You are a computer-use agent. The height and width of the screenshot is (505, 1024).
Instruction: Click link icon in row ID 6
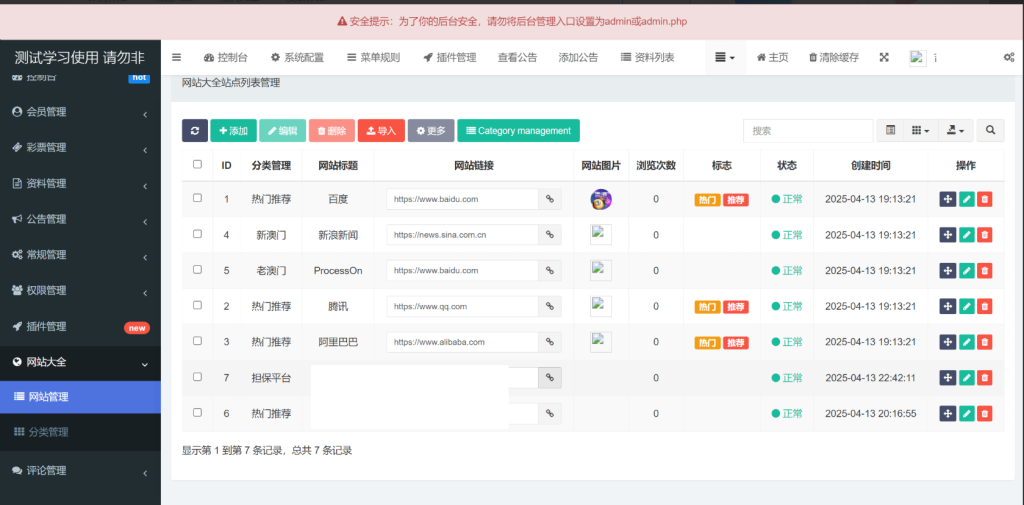tap(550, 414)
